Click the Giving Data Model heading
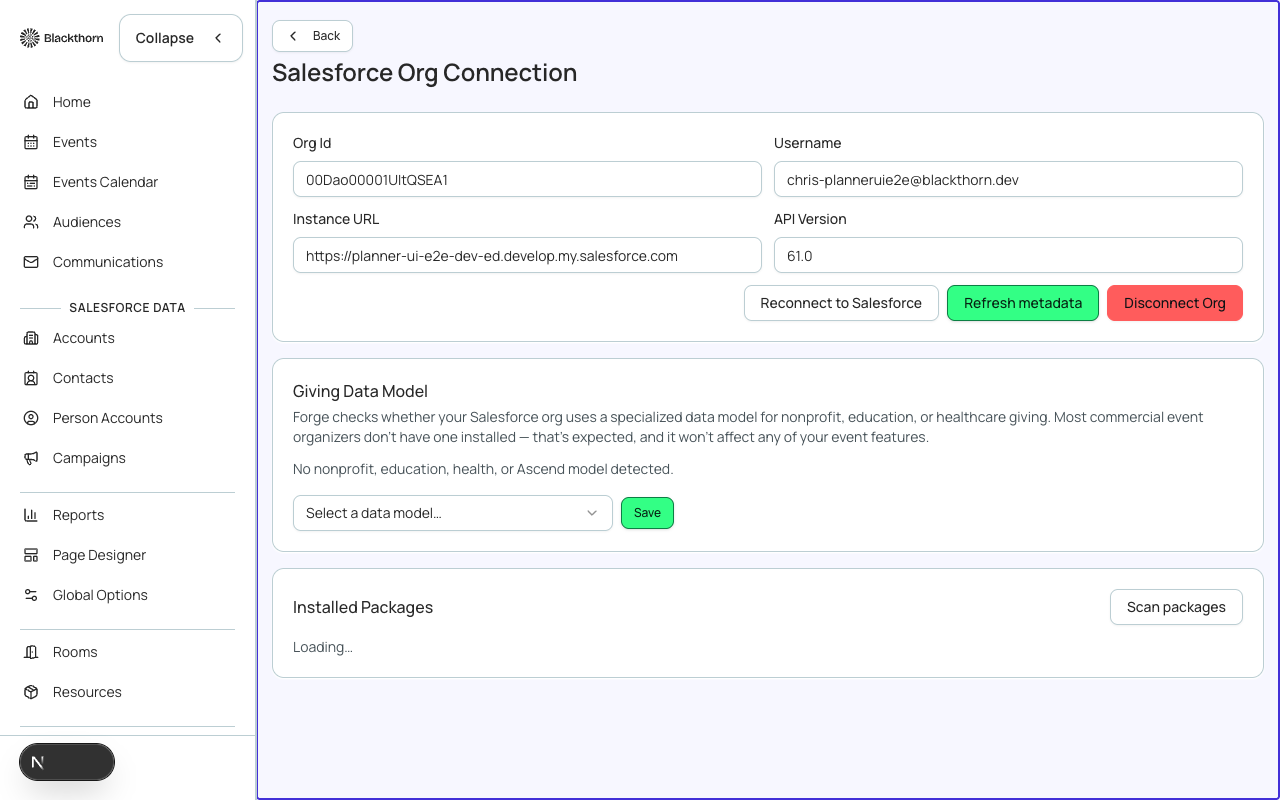Viewport: 1280px width, 800px height. 360,391
